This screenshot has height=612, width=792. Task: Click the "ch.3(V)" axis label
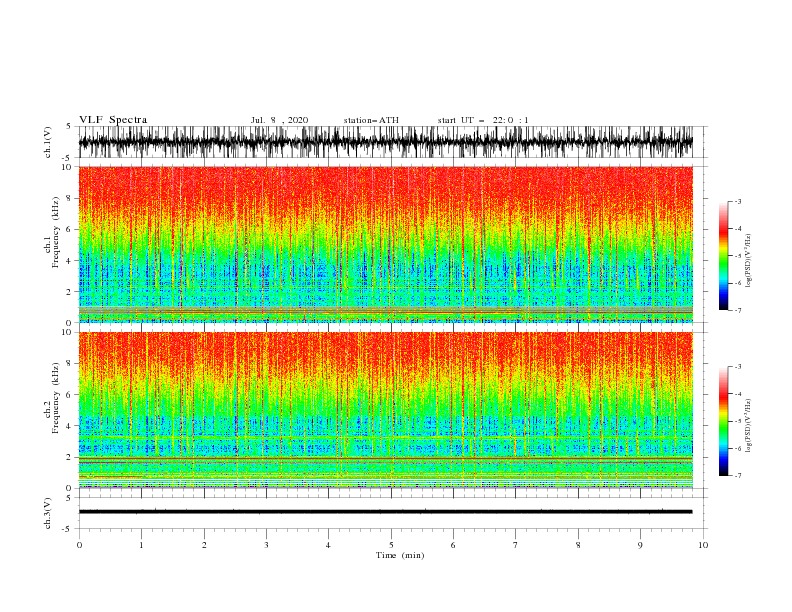(x=48, y=513)
